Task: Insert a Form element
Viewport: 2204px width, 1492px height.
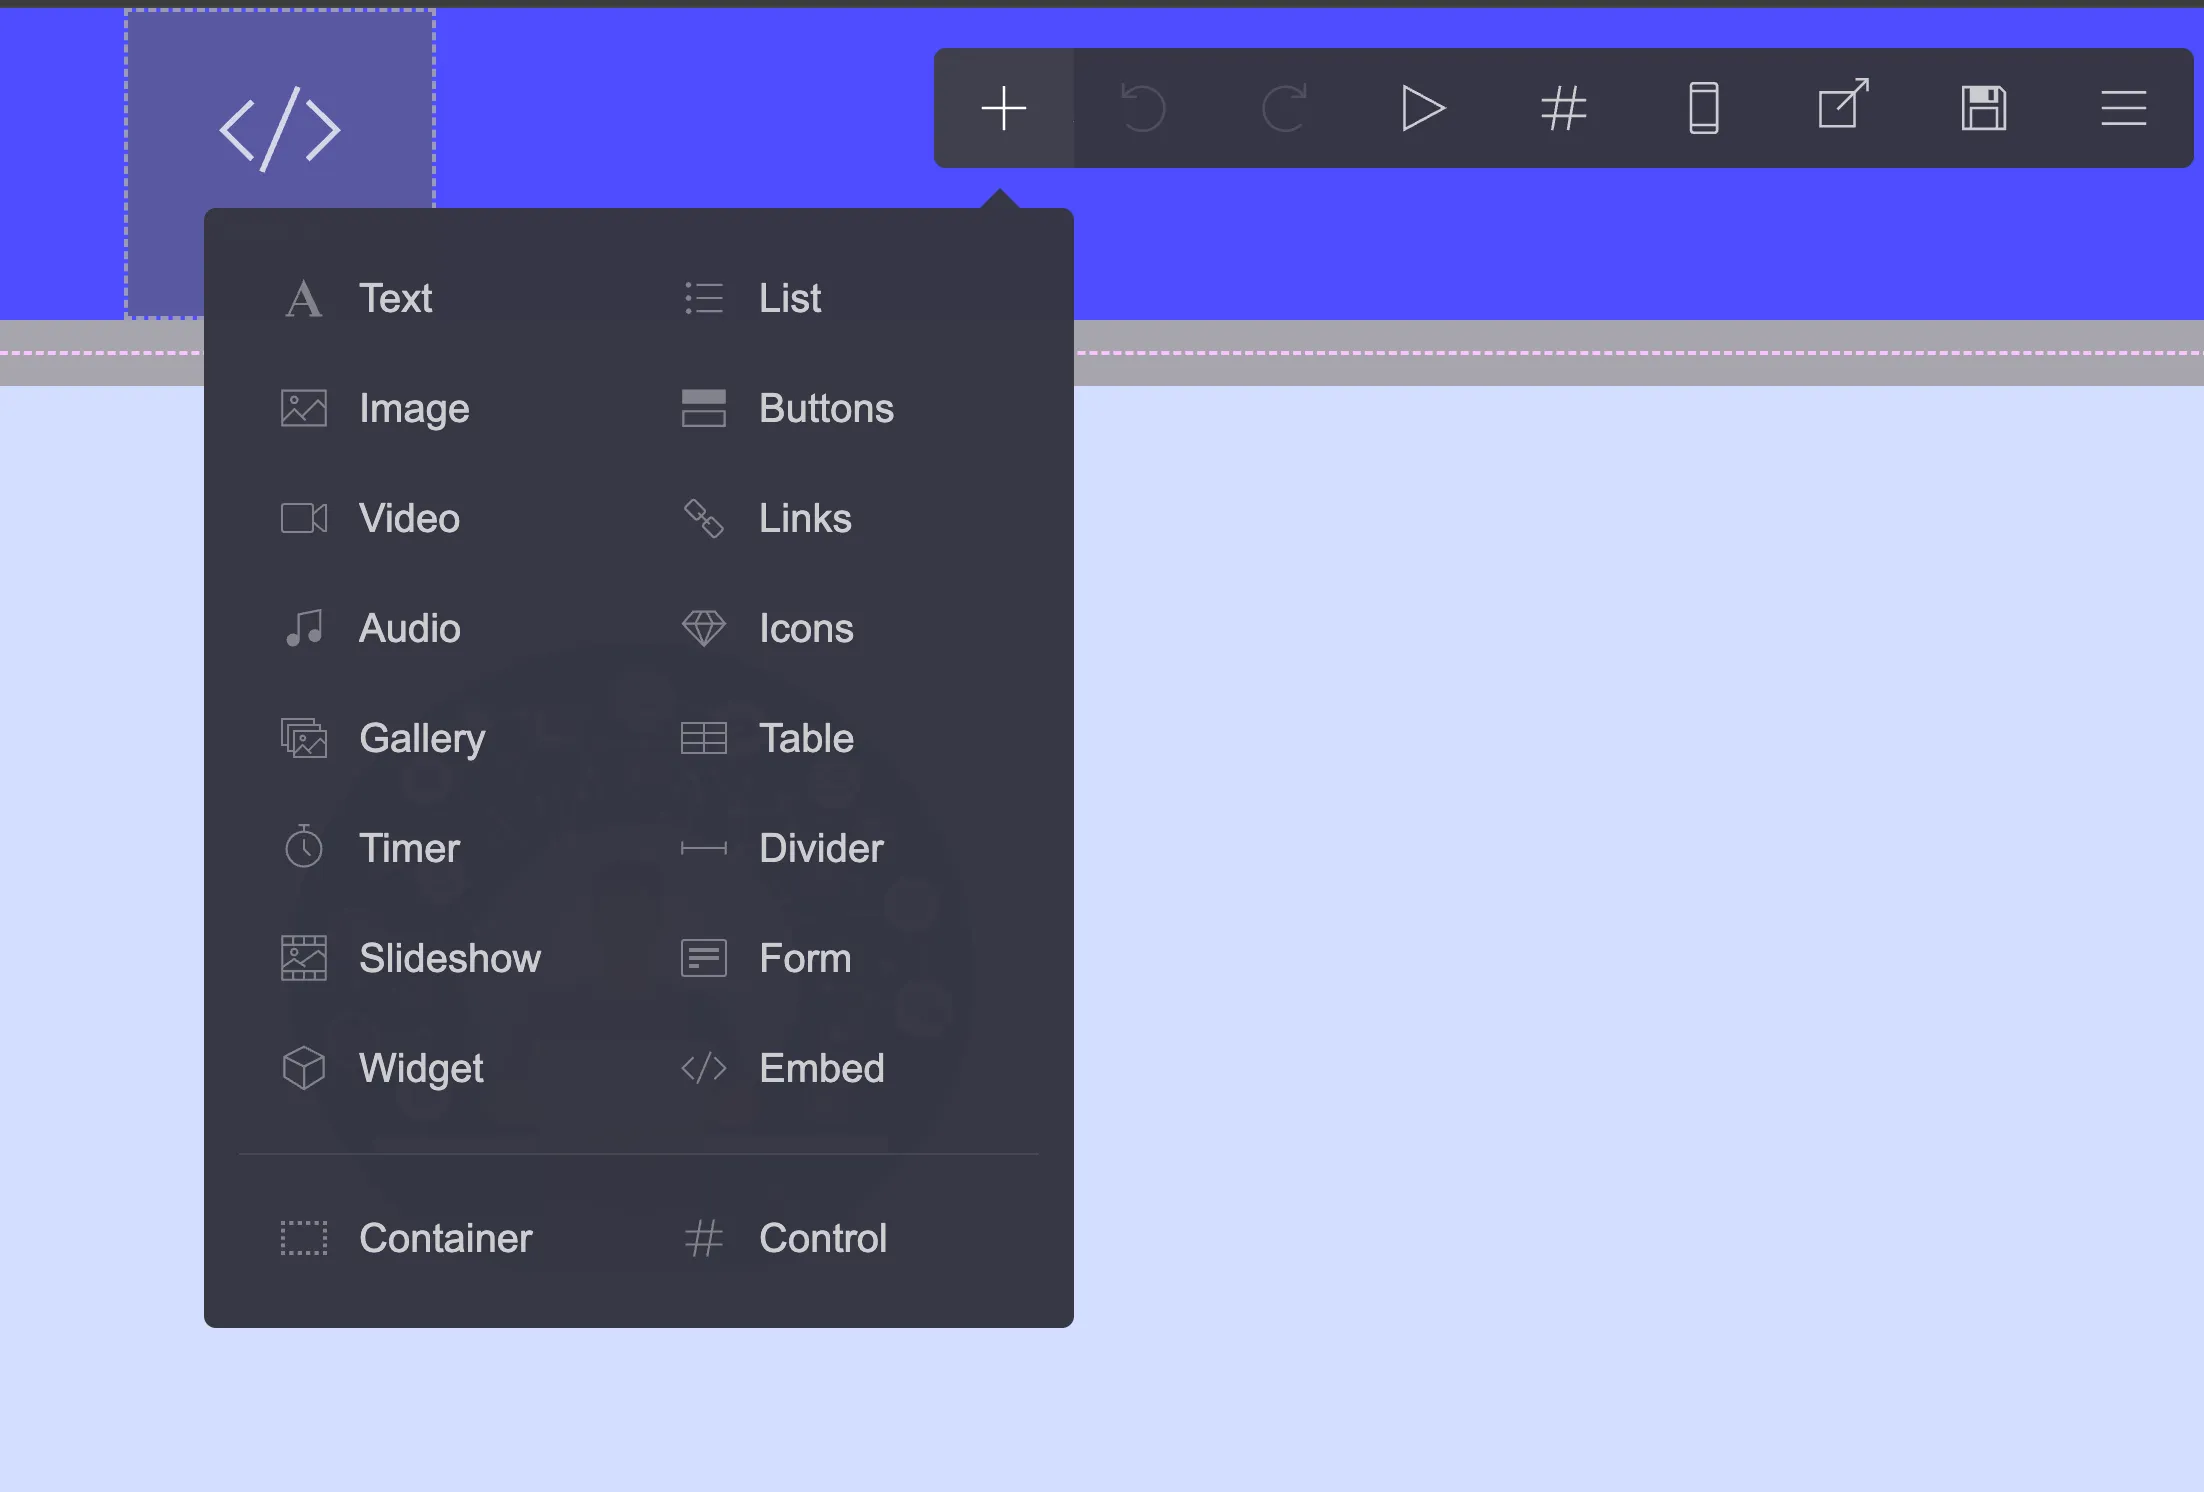Action: (805, 957)
